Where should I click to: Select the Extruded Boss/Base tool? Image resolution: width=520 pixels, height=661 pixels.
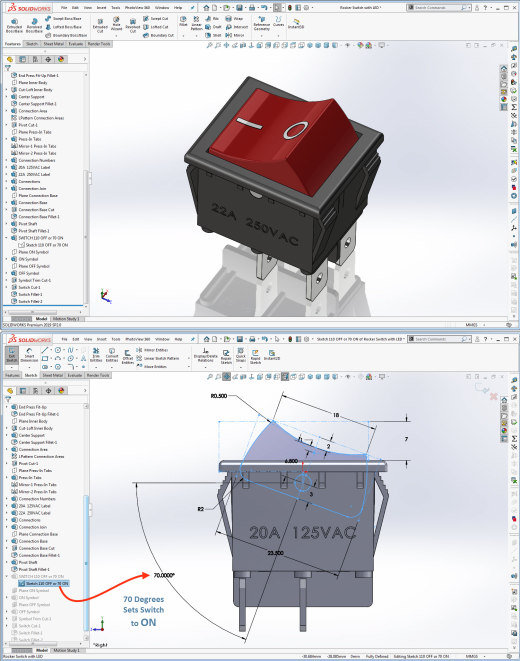coord(14,25)
